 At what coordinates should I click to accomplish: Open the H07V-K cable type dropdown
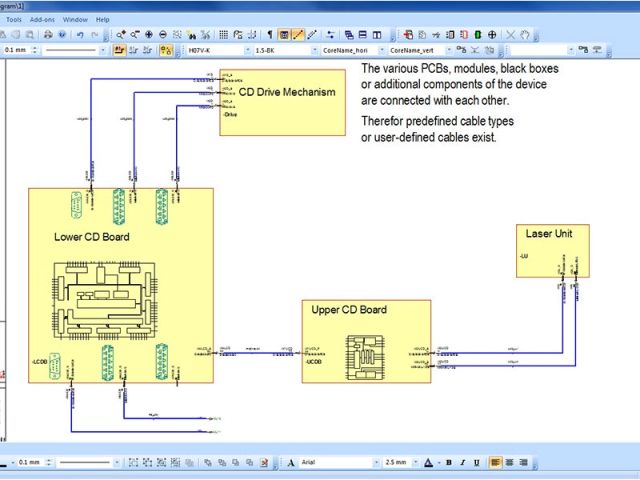243,49
